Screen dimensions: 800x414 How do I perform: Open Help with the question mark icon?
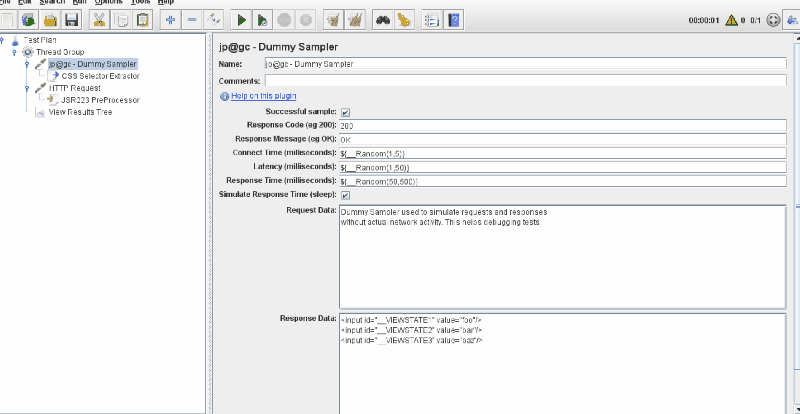(x=454, y=20)
